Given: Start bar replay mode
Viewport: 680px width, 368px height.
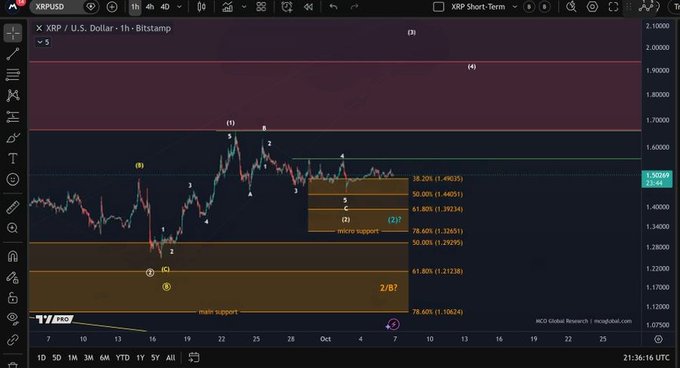Looking at the screenshot, I should pos(308,7).
